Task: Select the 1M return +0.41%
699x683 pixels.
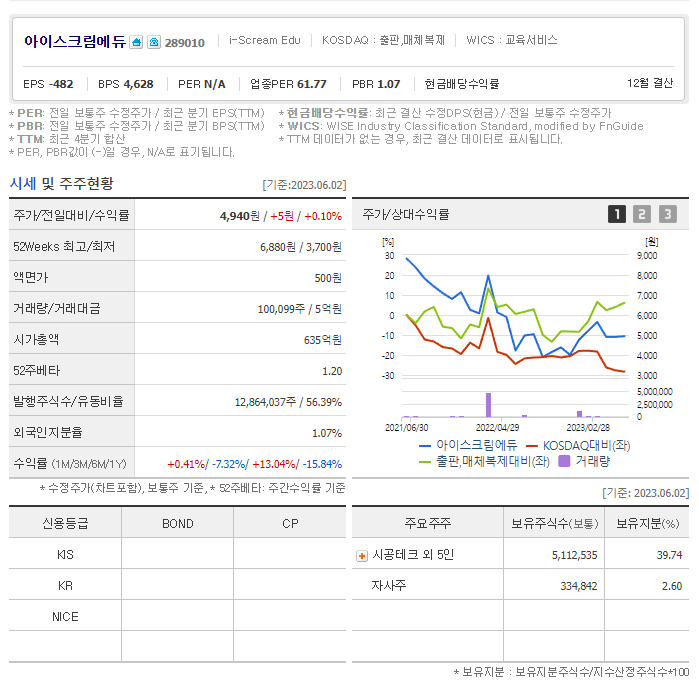Action: point(186,464)
